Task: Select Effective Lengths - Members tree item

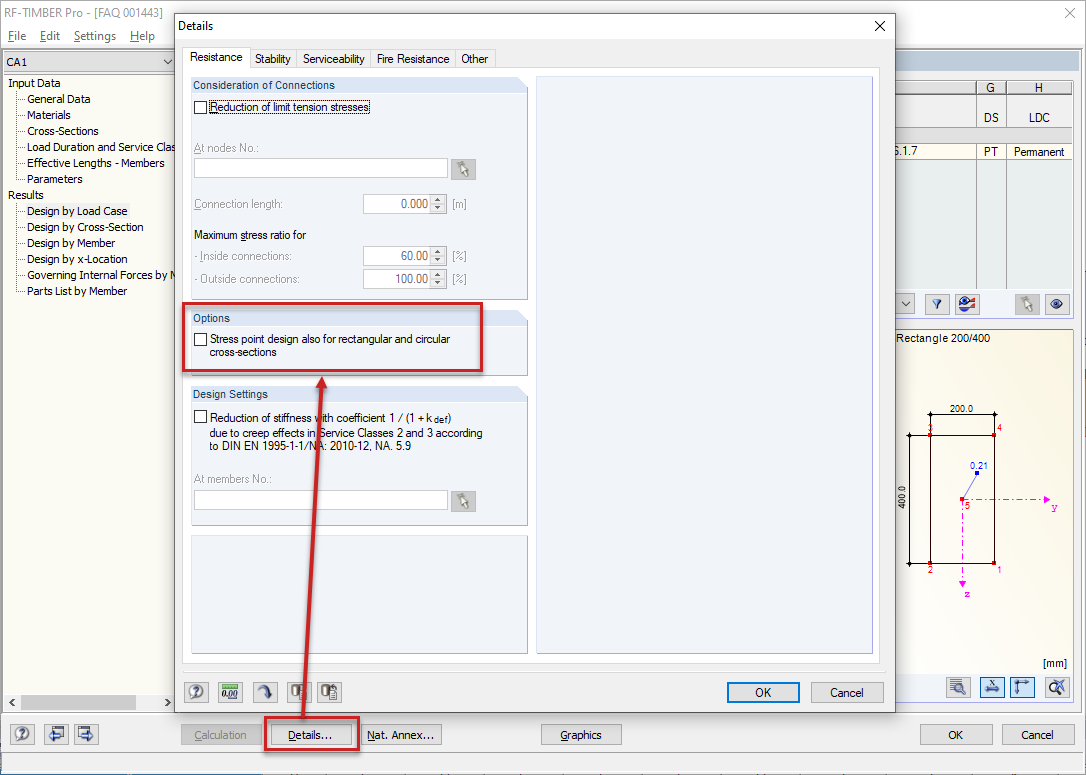Action: pyautogui.click(x=96, y=163)
